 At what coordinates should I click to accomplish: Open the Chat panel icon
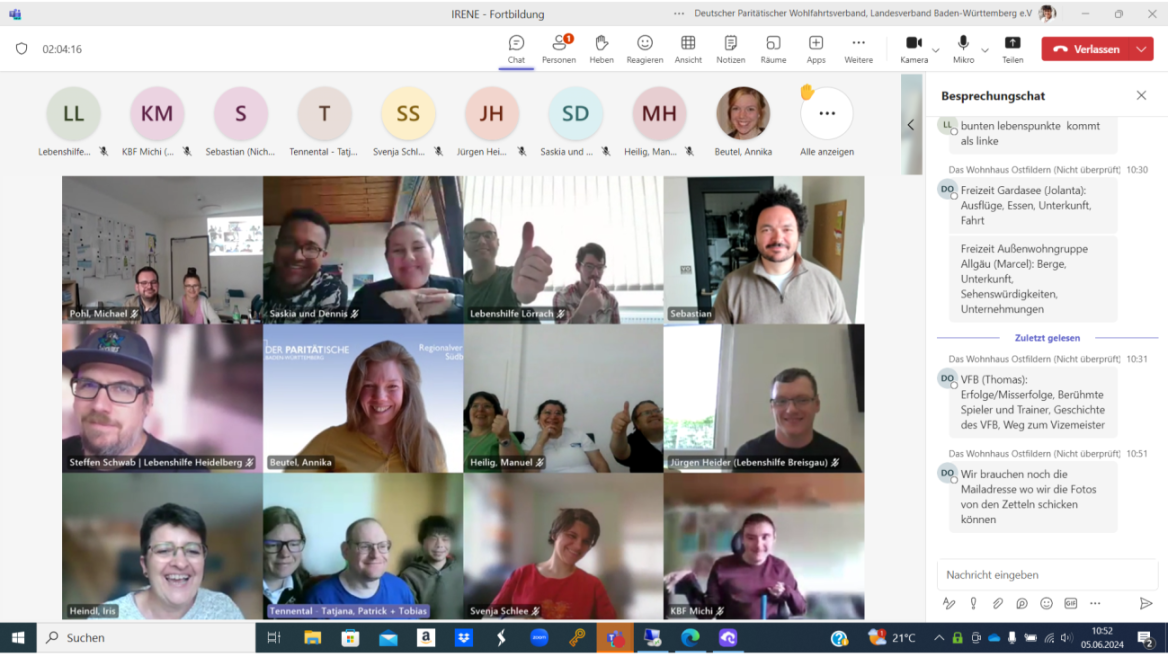pos(516,43)
